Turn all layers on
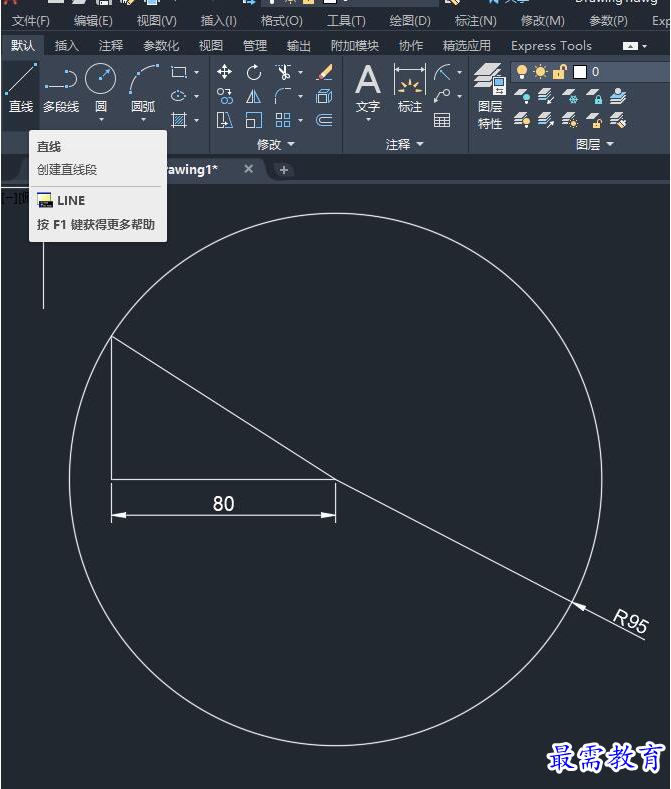Image resolution: width=671 pixels, height=789 pixels. point(521,120)
